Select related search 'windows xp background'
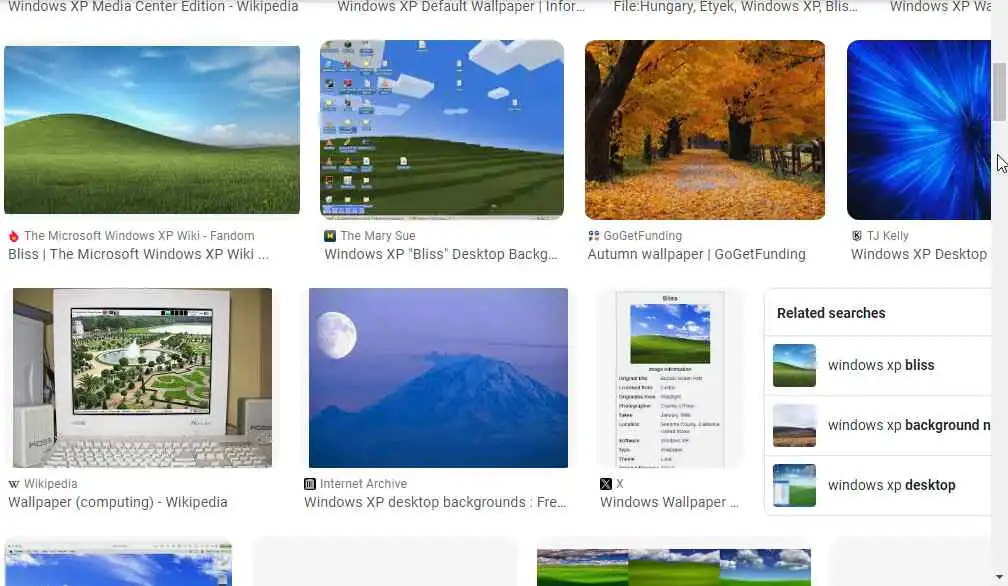 tap(878, 425)
